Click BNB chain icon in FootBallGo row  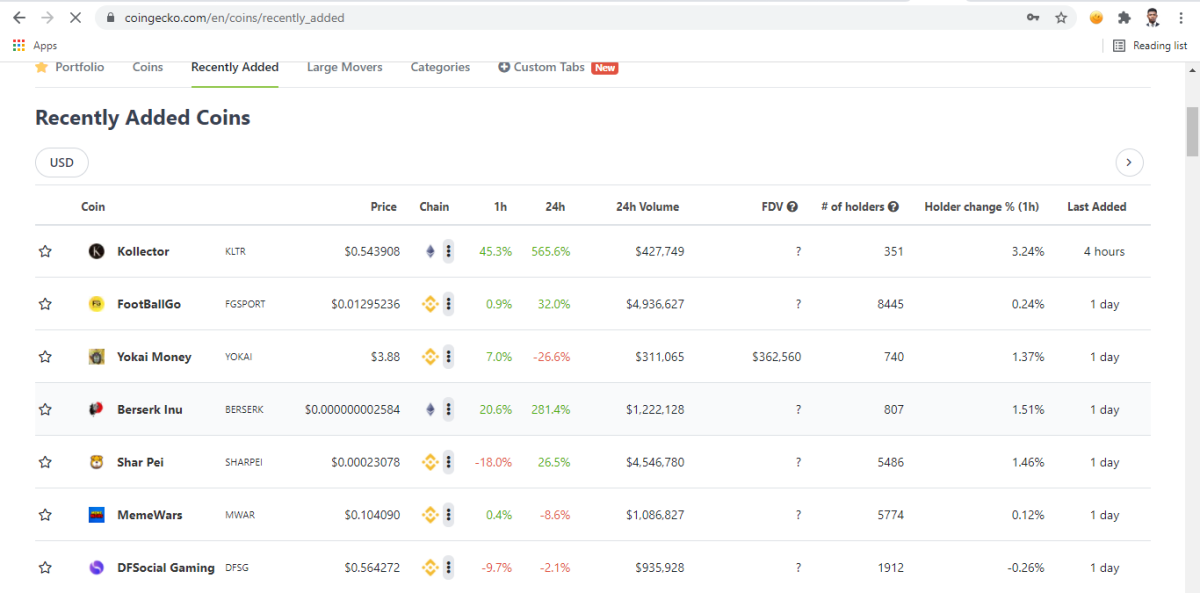click(430, 304)
